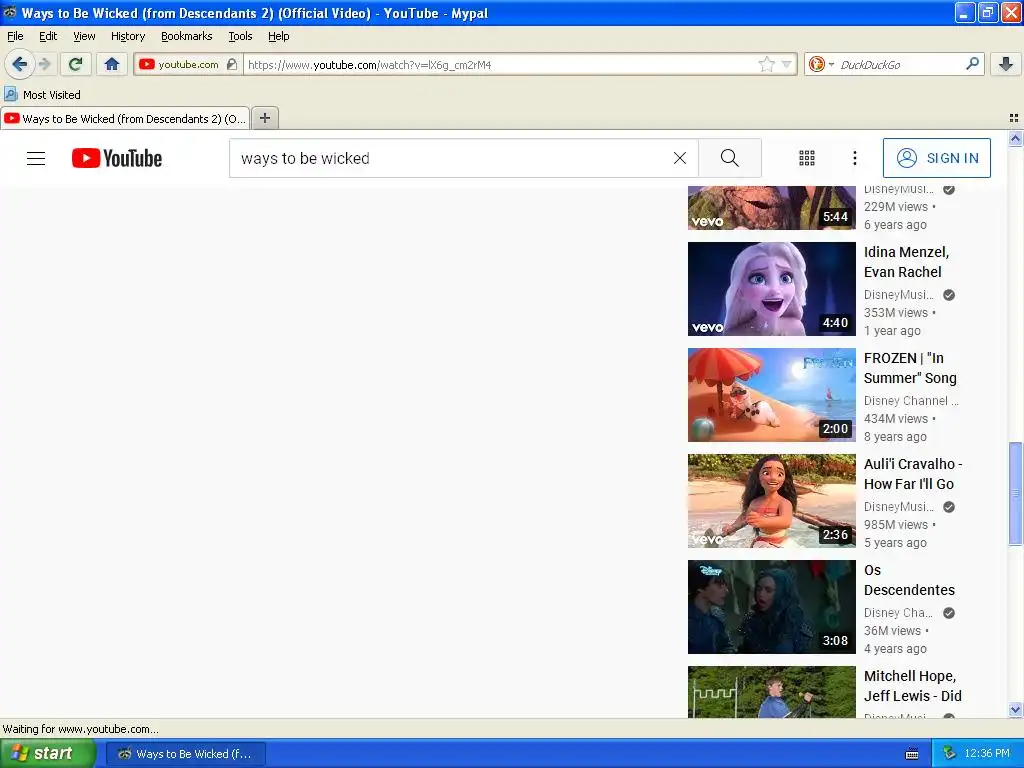
Task: Bookmark this page with the star icon
Action: [767, 64]
